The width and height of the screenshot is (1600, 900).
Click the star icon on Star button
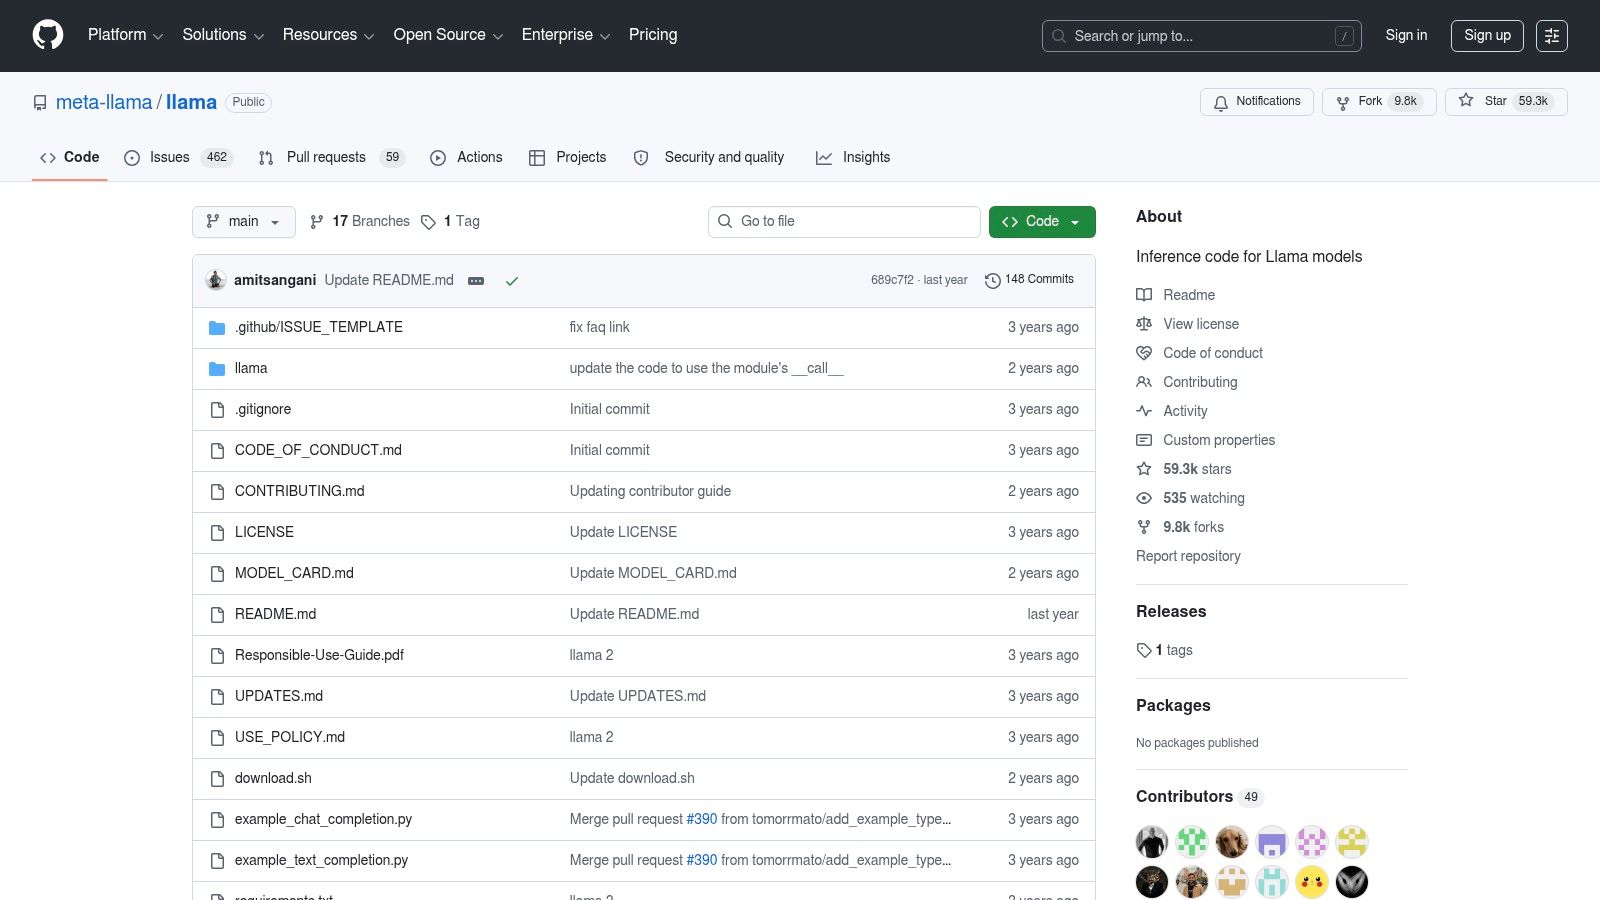click(1466, 100)
